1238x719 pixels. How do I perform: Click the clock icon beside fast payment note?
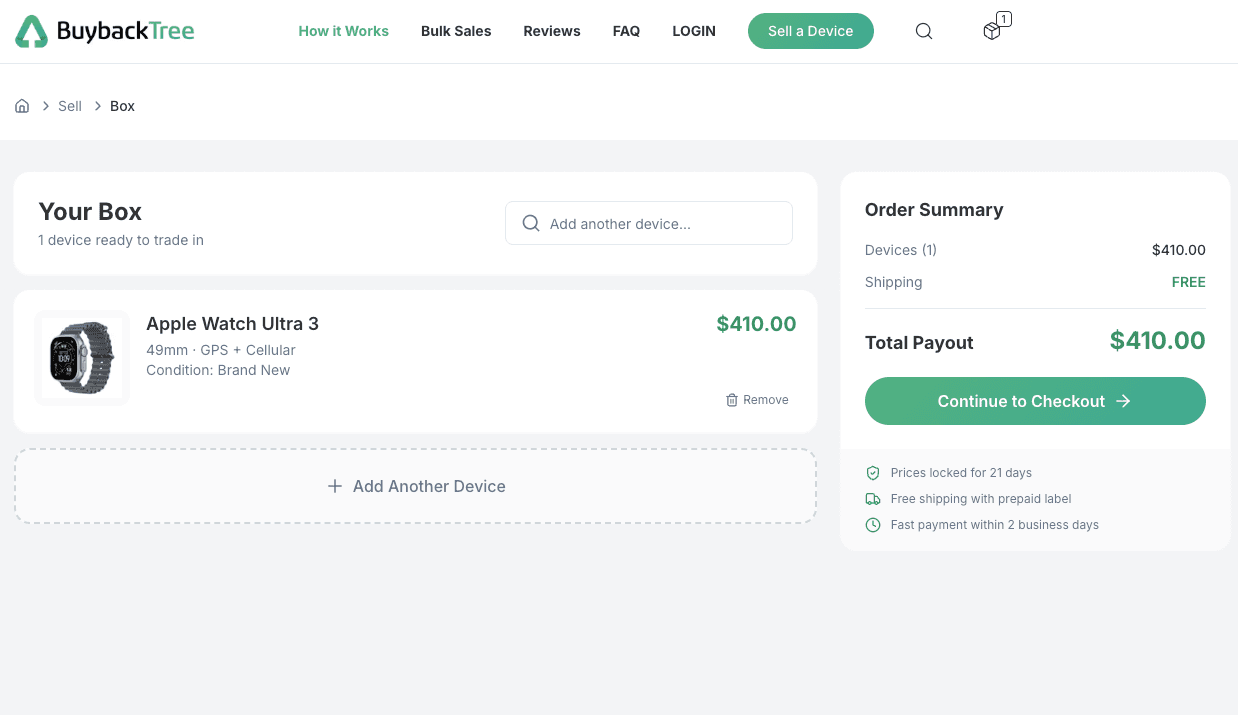873,524
